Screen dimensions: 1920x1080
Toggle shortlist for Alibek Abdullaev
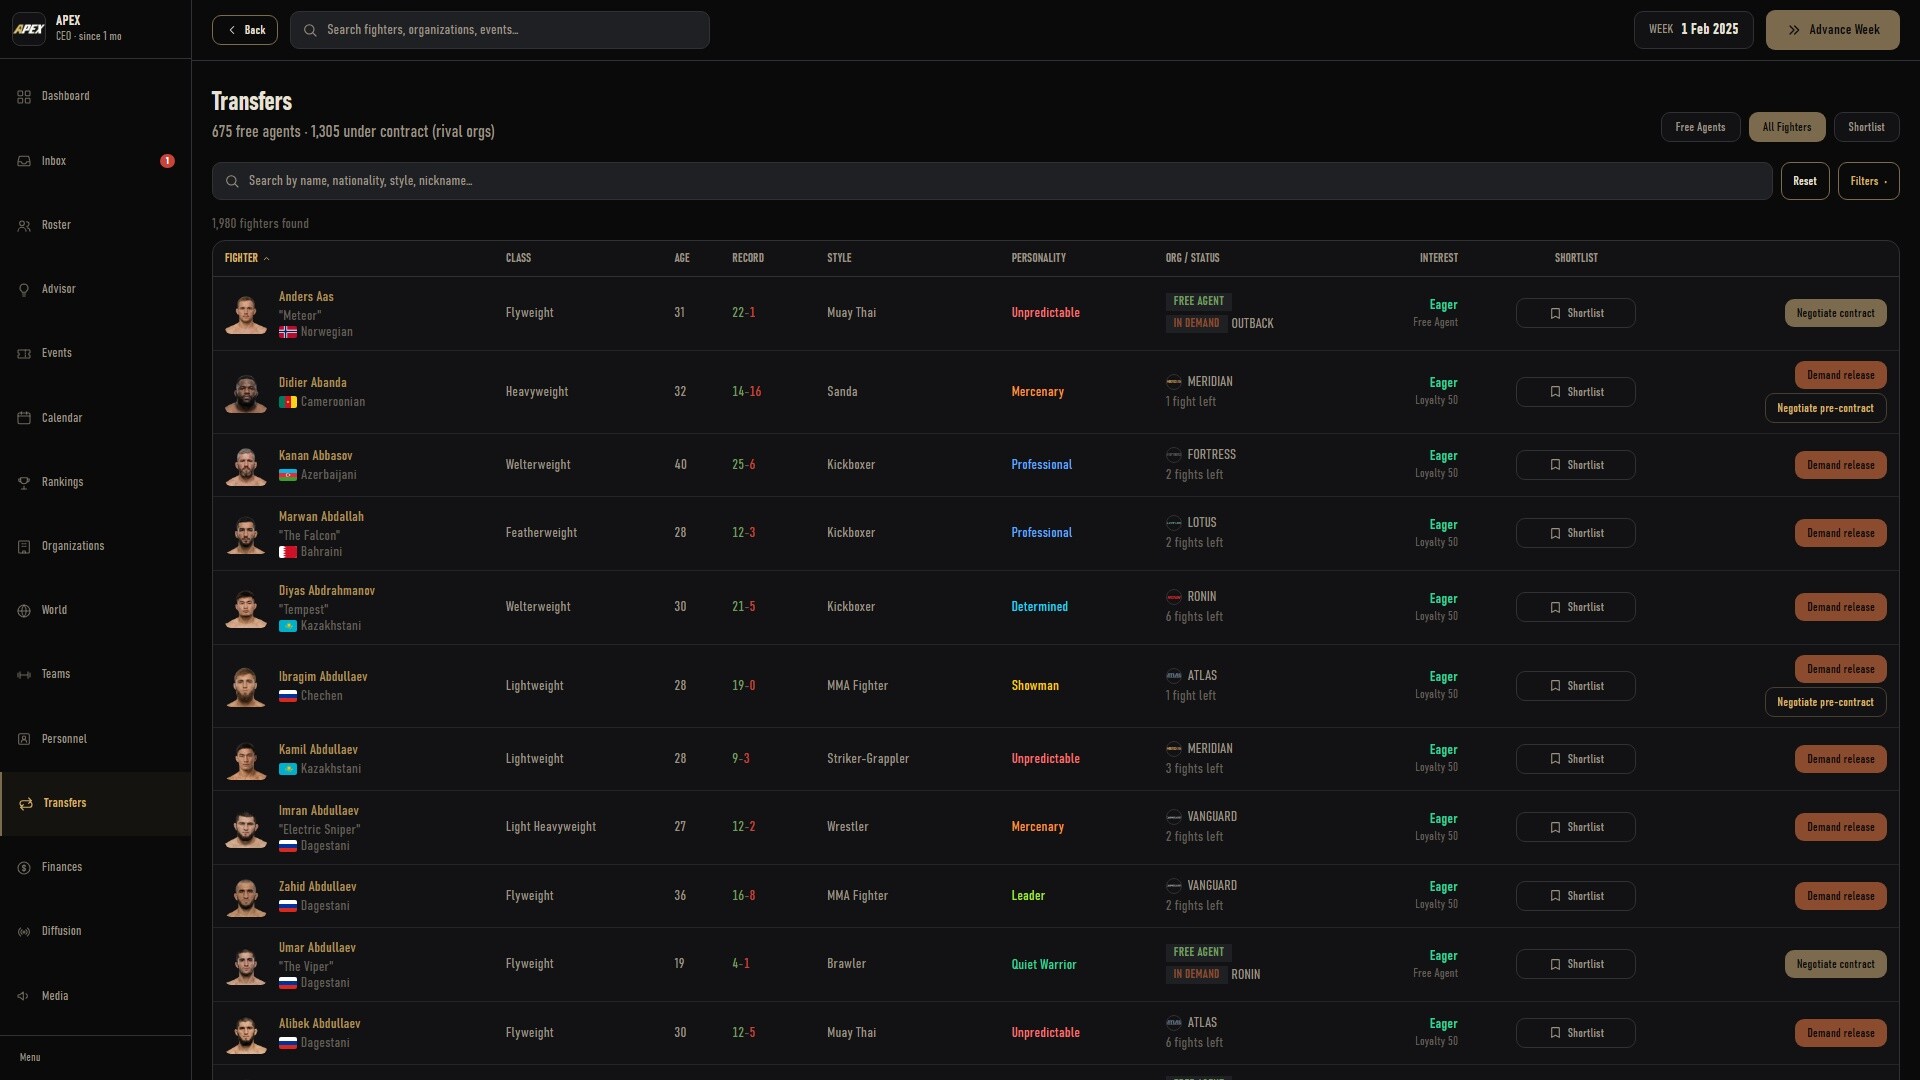point(1575,1033)
